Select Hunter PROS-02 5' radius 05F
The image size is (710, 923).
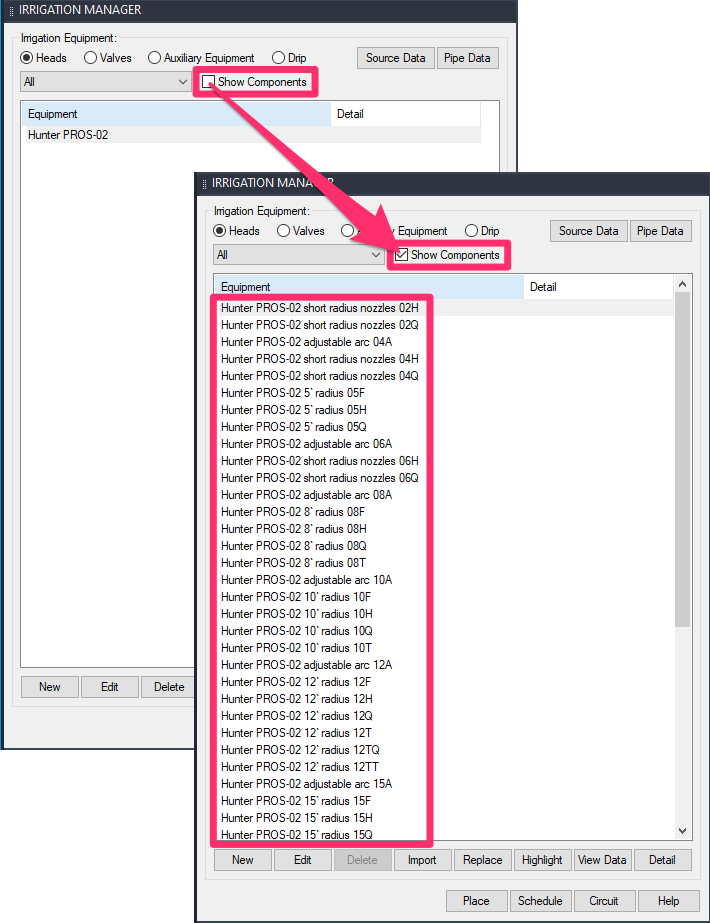pyautogui.click(x=293, y=393)
